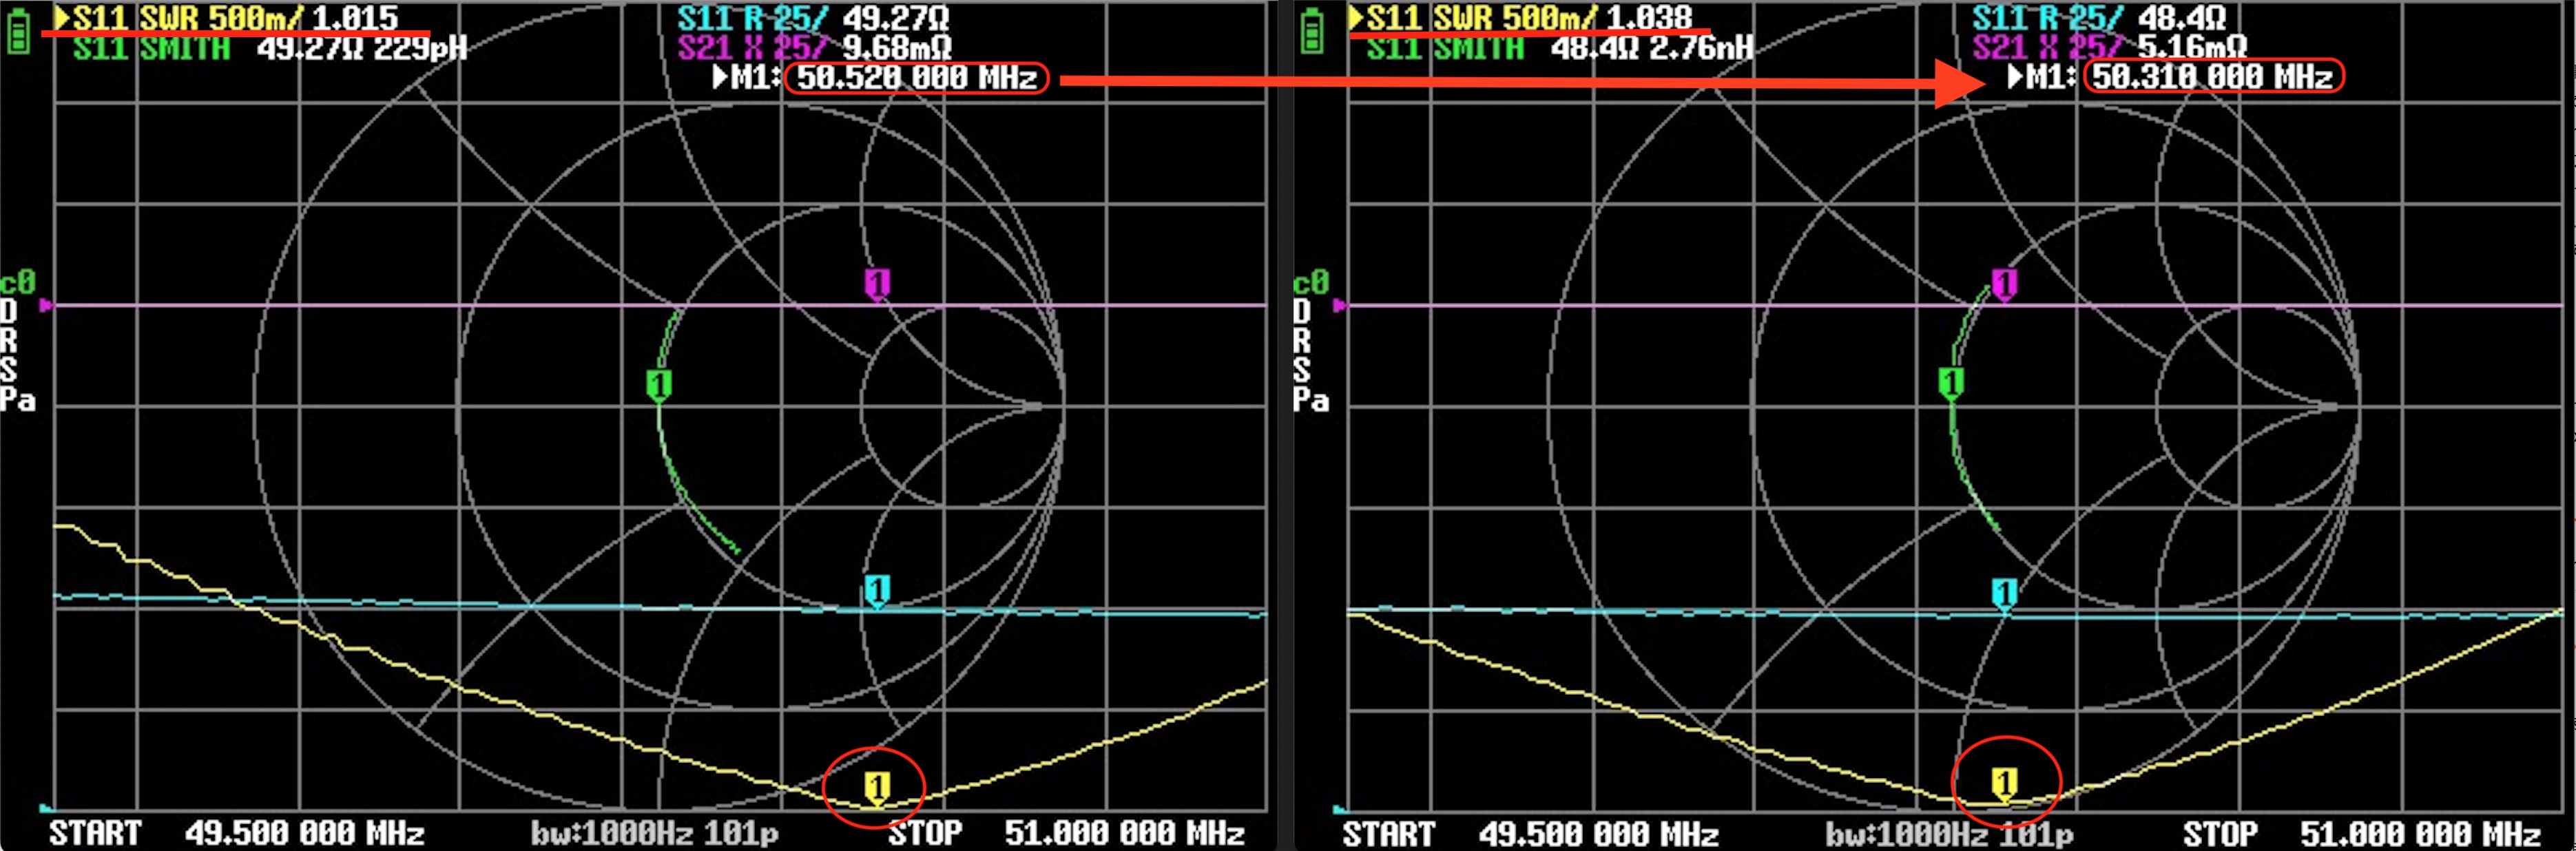2576x851 pixels.
Task: Click bw:1000Hz 101p on left screen
Action: coord(654,833)
